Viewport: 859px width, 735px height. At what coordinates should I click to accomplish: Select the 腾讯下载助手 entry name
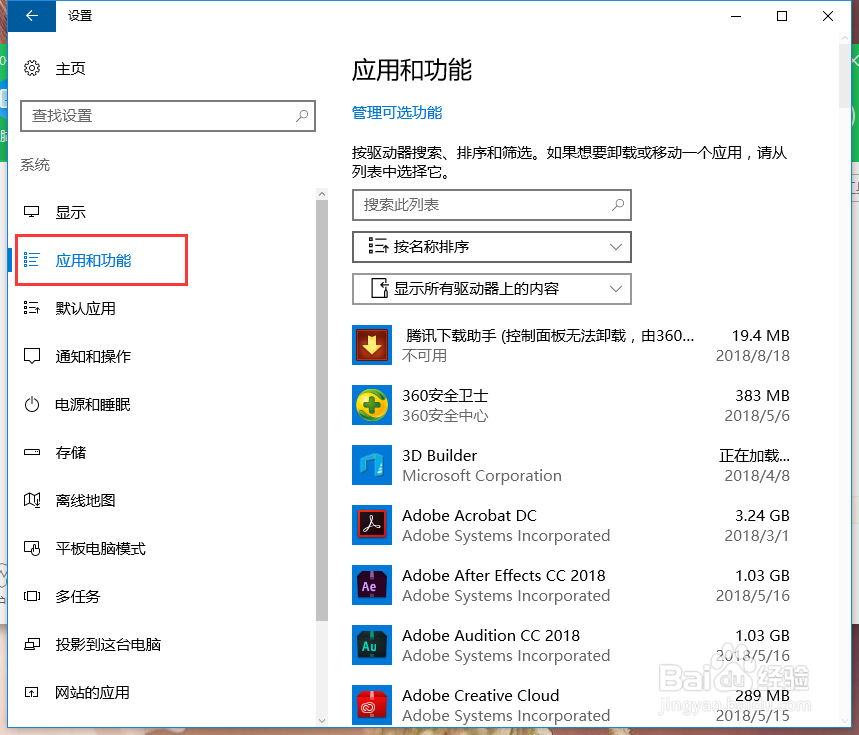click(549, 336)
